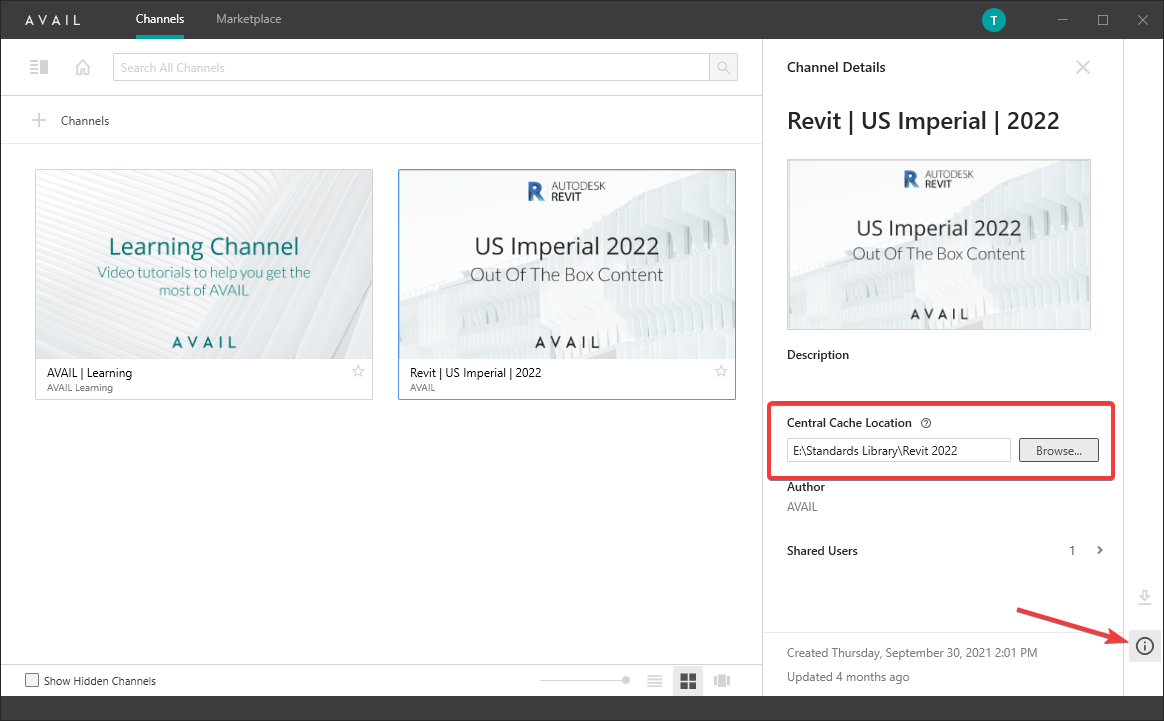Click the Author heading in details

pyautogui.click(x=805, y=487)
